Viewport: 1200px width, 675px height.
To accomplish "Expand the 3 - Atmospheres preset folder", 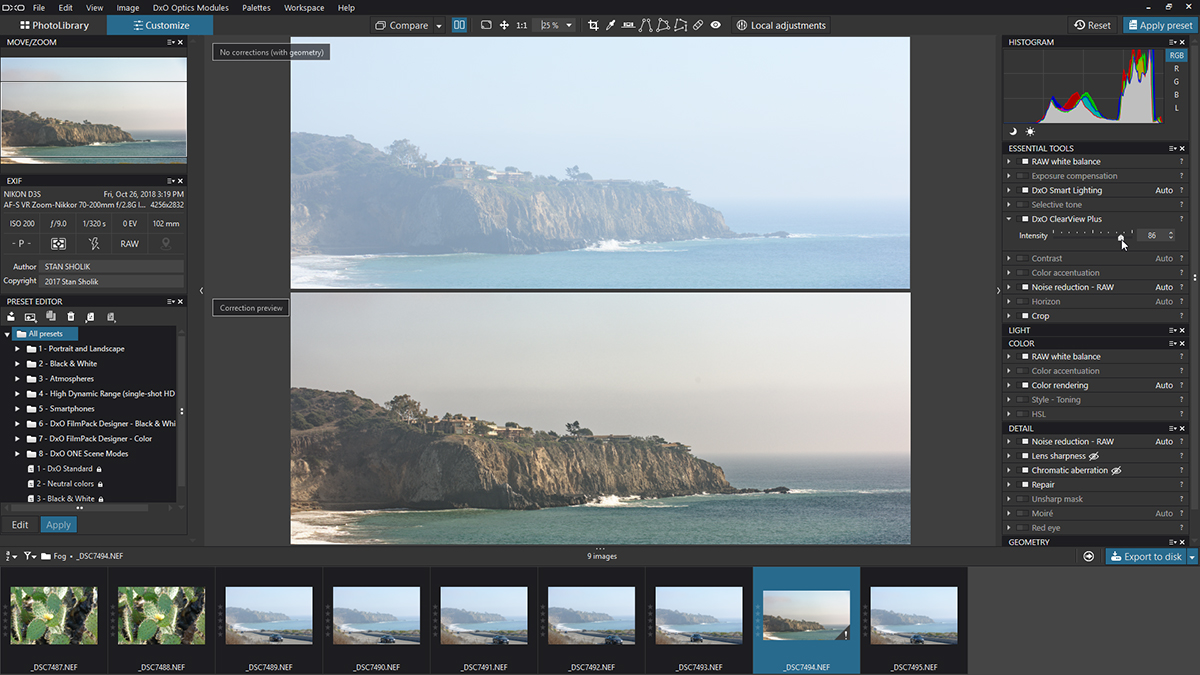I will click(x=17, y=379).
